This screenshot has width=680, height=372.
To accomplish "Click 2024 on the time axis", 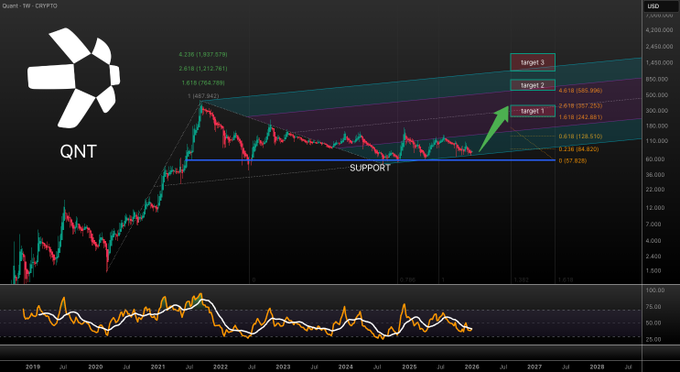I will pyautogui.click(x=346, y=367).
